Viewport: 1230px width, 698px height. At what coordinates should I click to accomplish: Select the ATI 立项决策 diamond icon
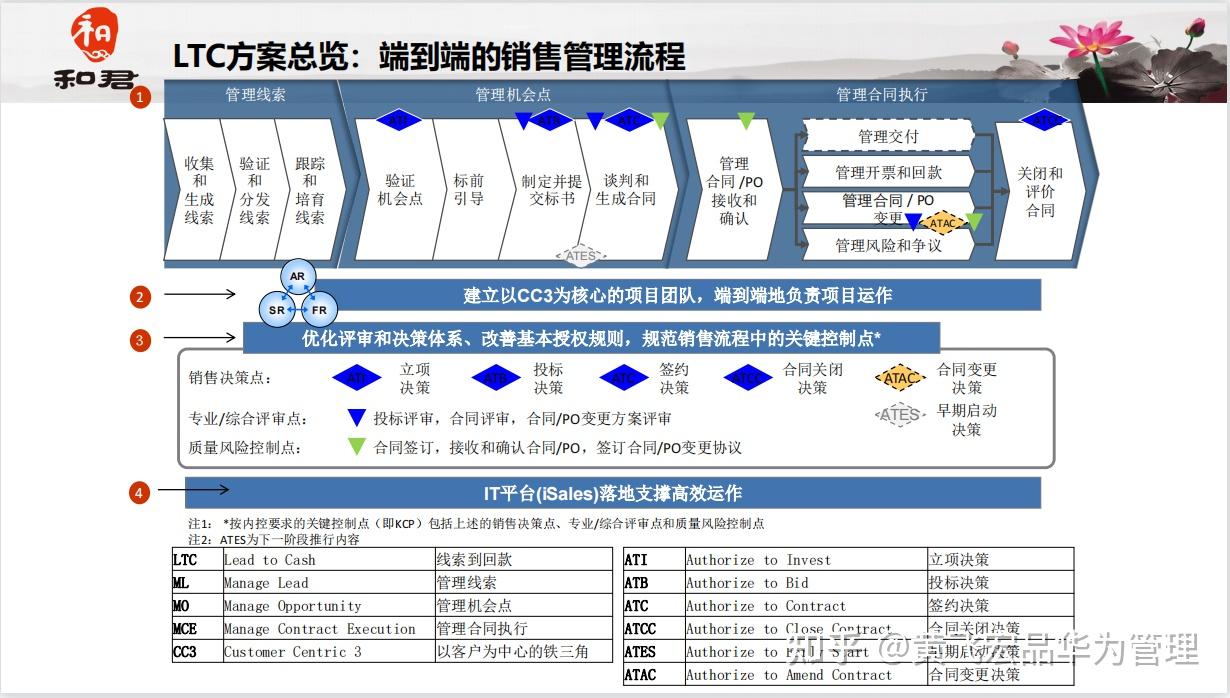coord(356,377)
